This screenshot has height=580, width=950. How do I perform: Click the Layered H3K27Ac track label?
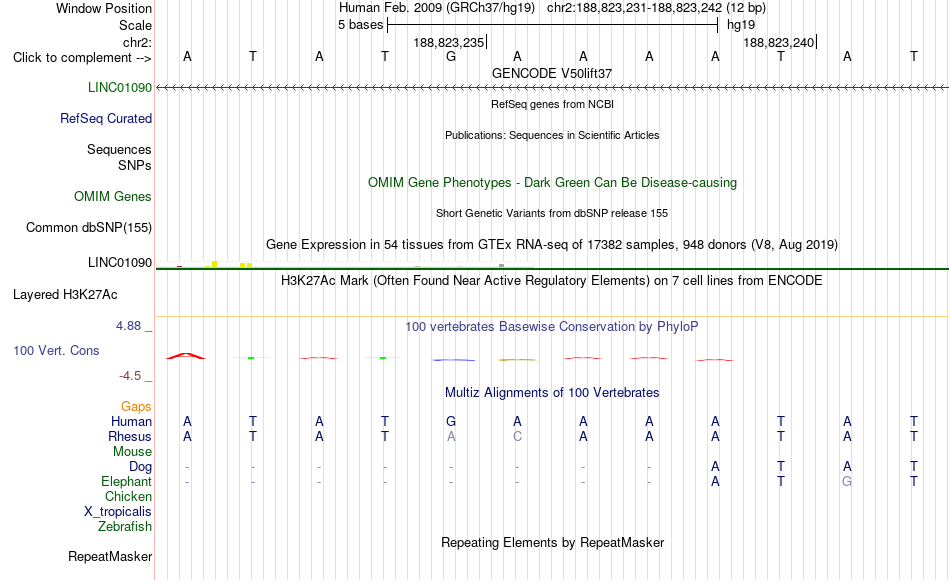pos(65,295)
